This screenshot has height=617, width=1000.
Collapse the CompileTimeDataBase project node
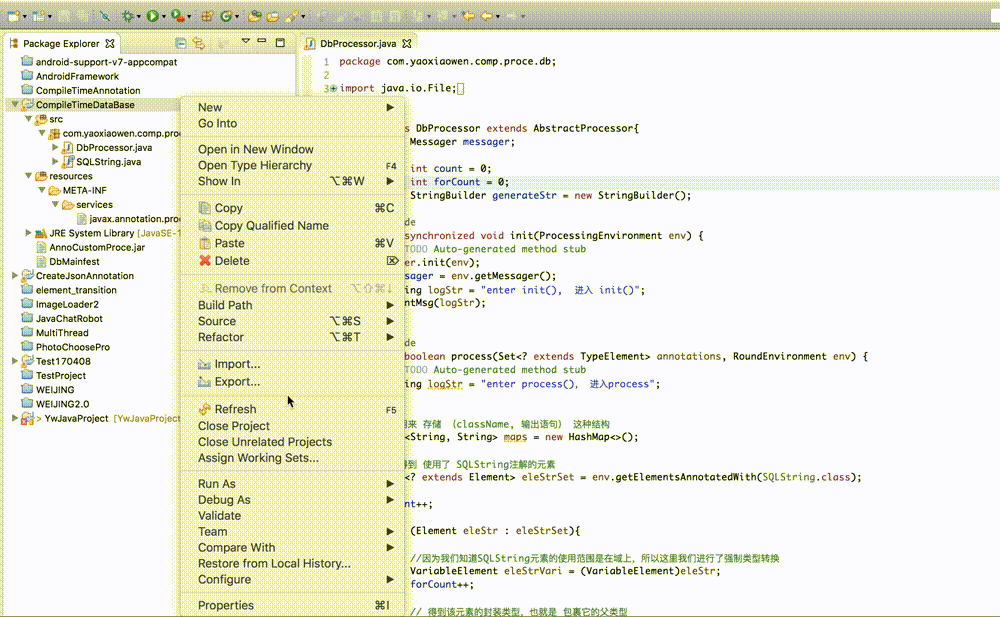[15, 104]
